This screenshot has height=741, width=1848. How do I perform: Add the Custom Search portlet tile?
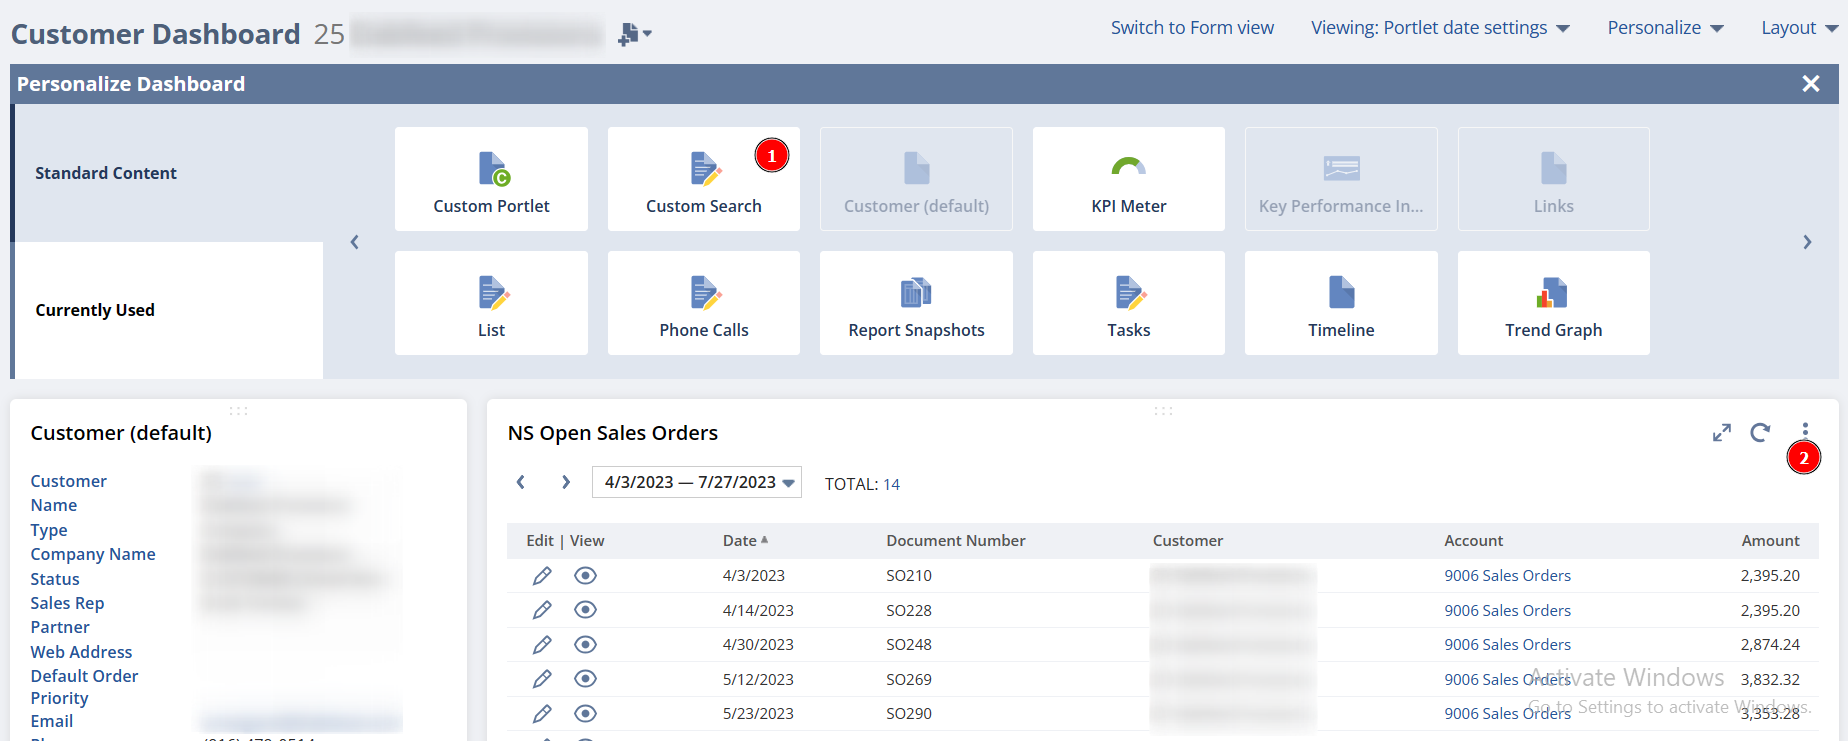(703, 179)
